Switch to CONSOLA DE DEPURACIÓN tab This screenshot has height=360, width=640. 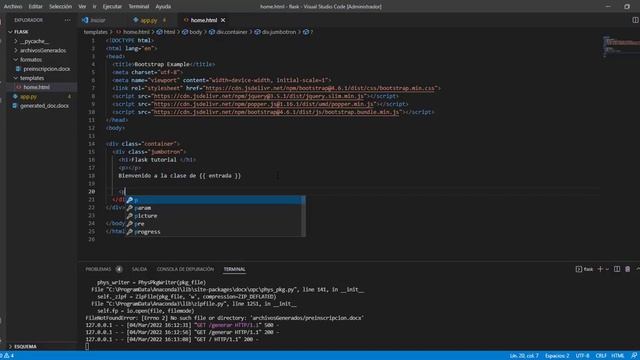pos(185,269)
